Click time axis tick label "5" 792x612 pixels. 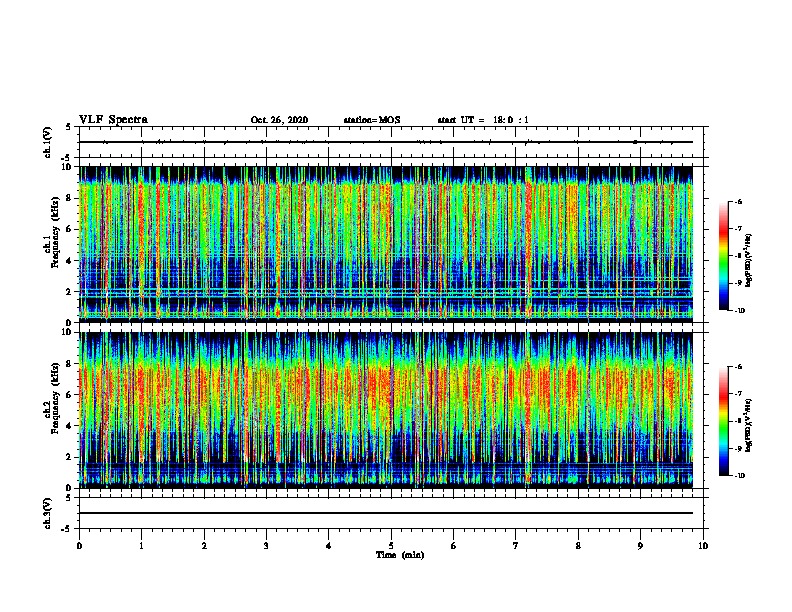(x=391, y=545)
